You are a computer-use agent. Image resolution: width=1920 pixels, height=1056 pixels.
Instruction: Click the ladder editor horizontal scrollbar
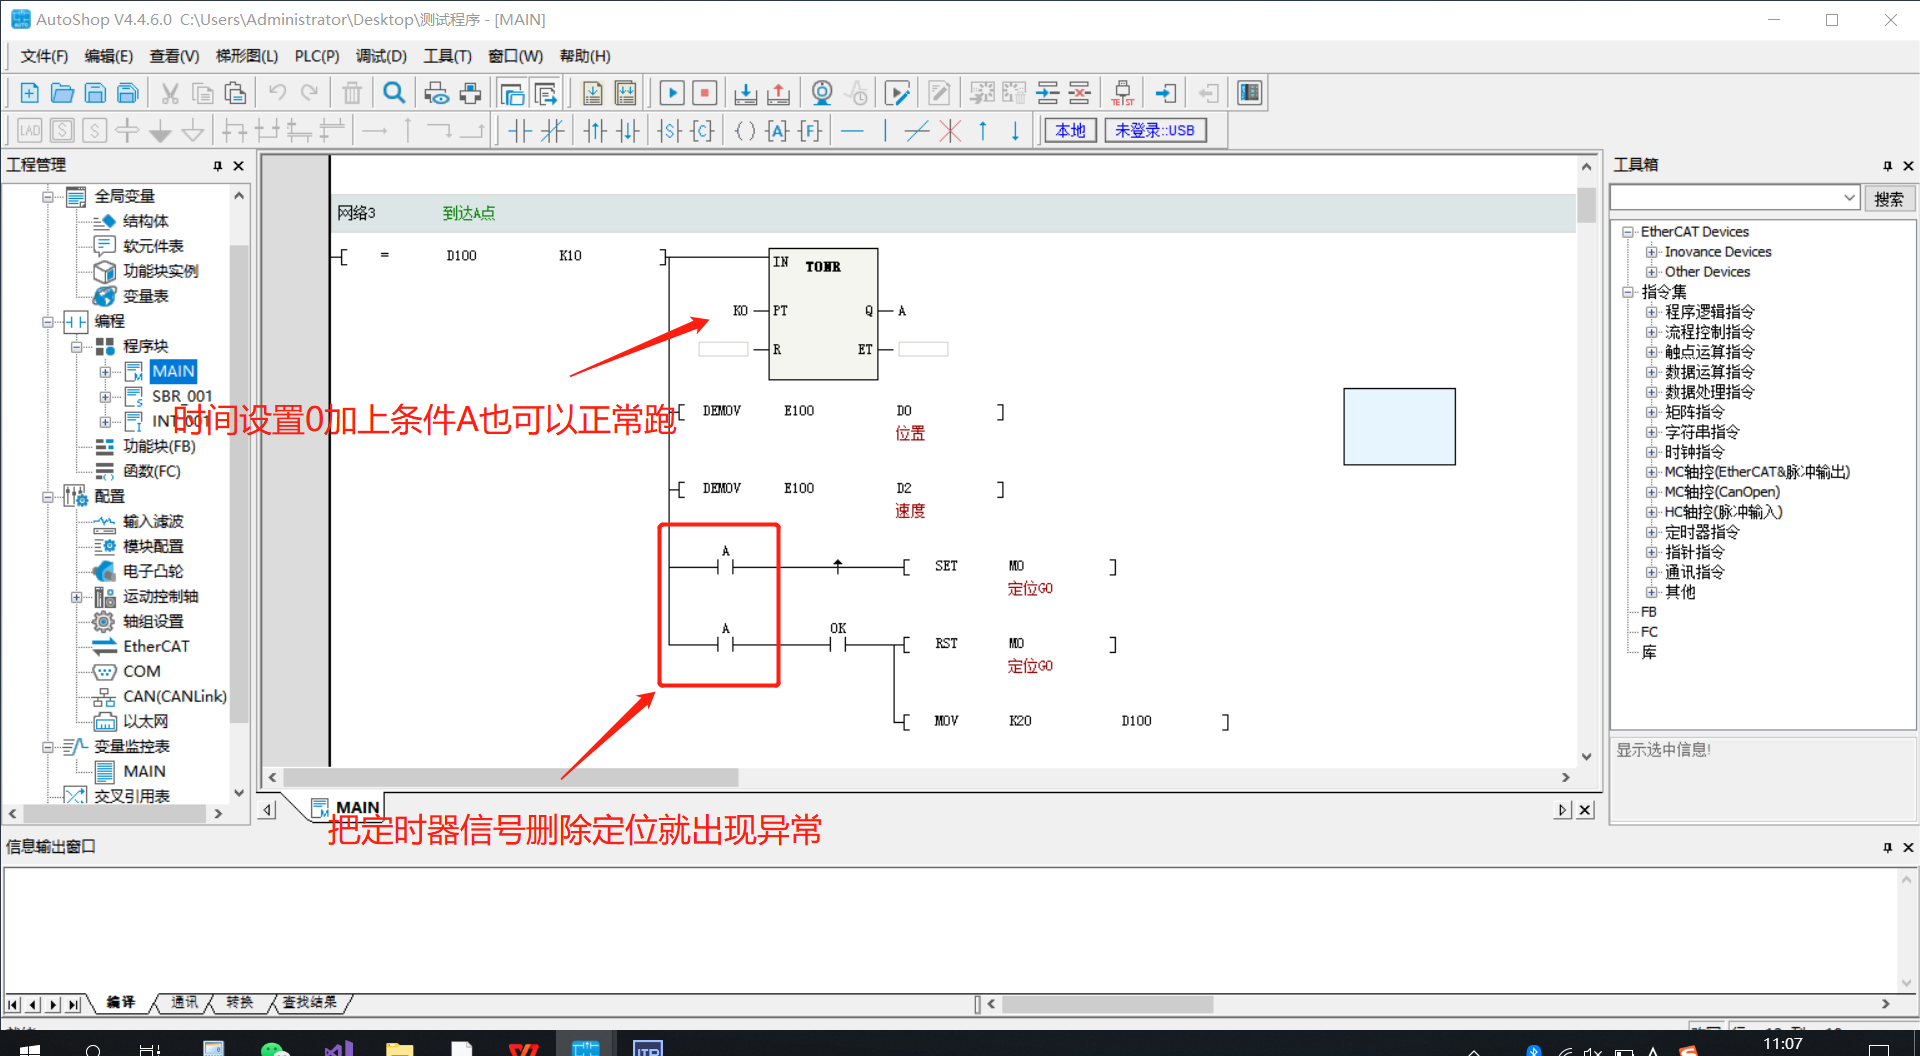pyautogui.click(x=510, y=777)
